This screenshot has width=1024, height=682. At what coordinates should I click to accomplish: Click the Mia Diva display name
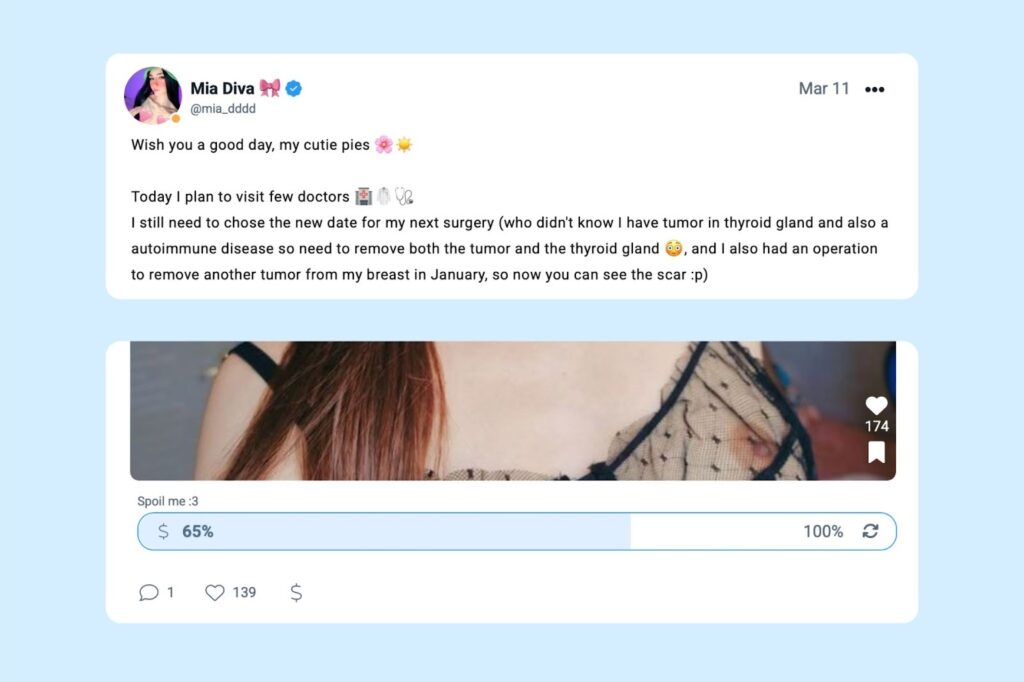(222, 89)
